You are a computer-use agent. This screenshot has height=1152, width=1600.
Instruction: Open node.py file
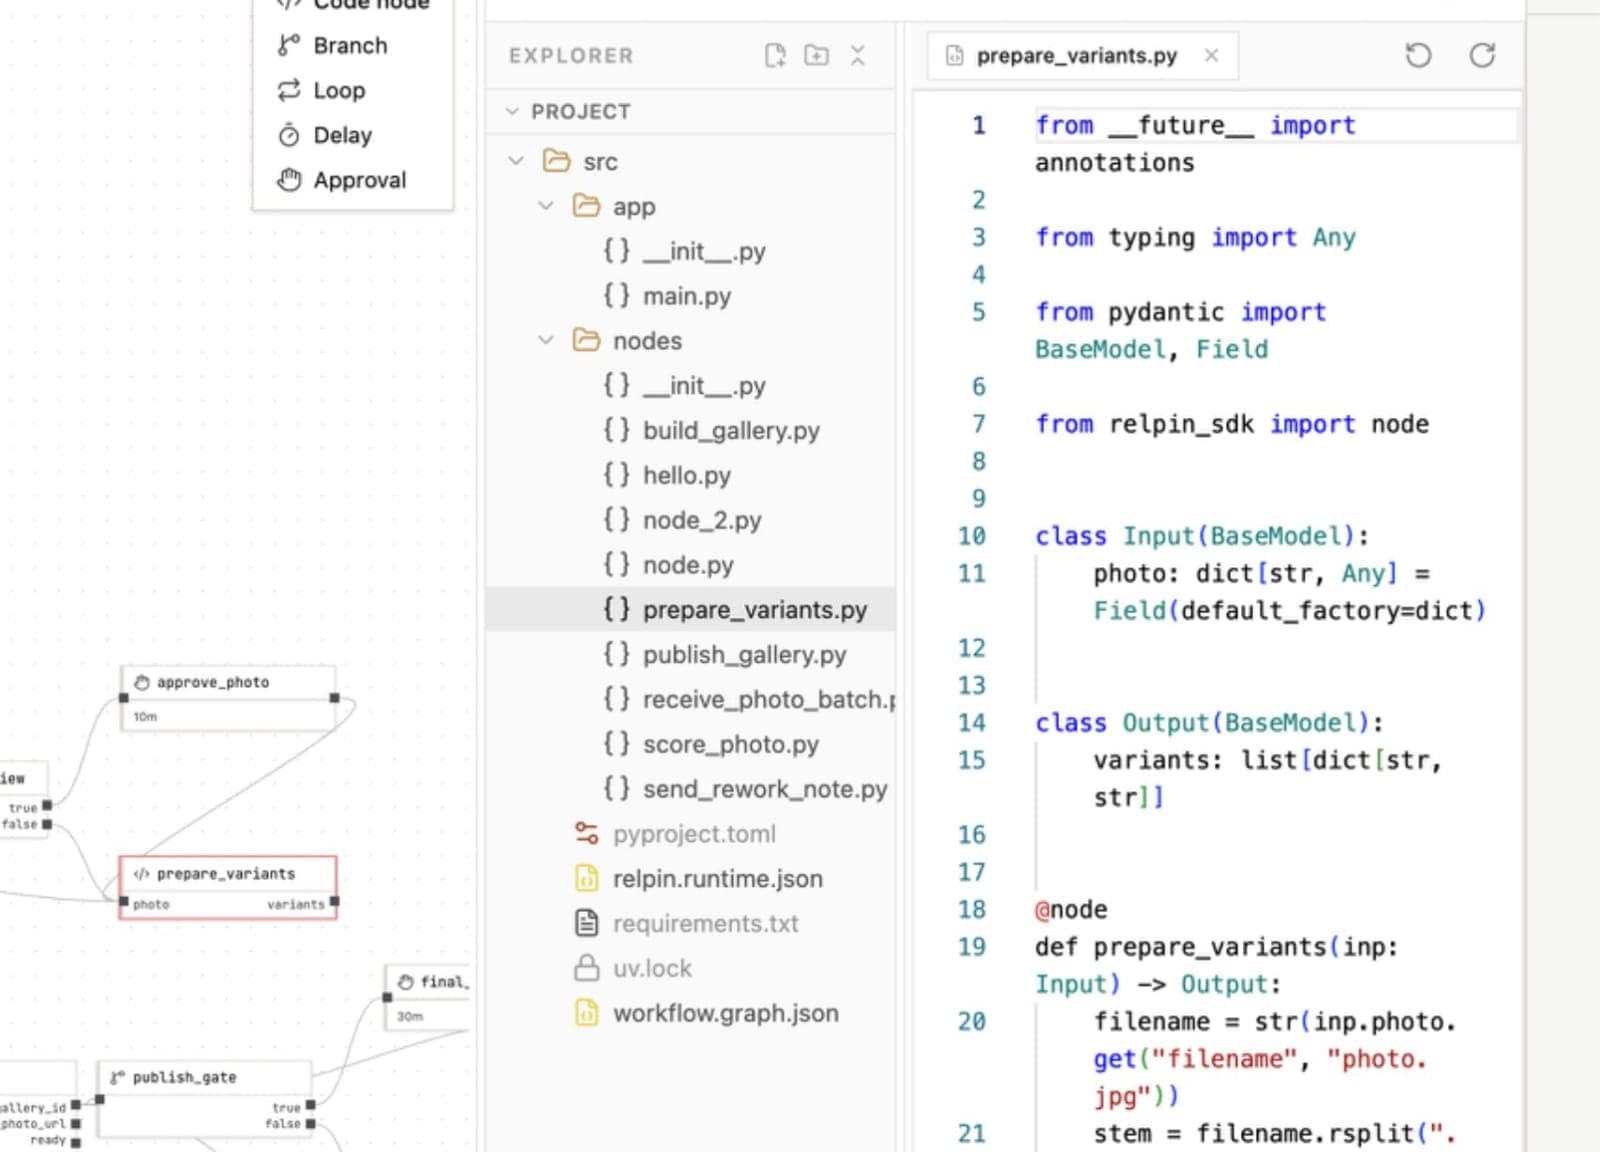point(690,565)
